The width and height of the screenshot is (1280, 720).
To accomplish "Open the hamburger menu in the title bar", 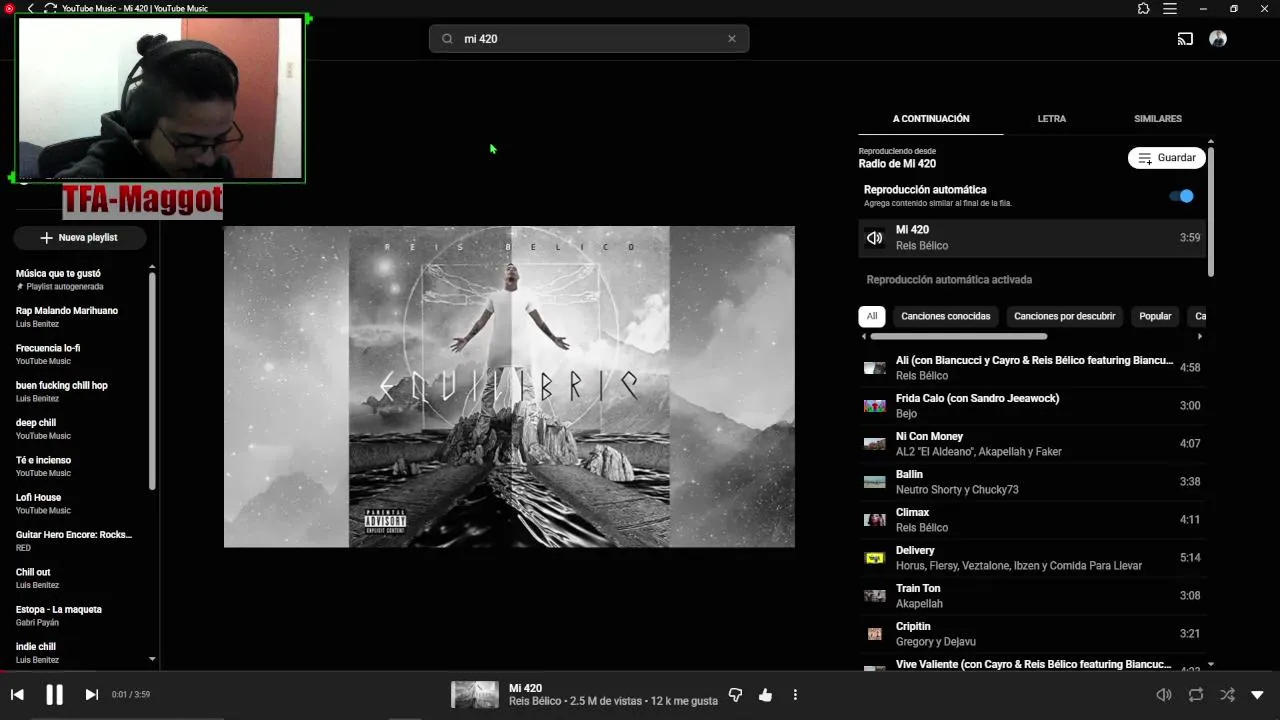I will 1170,8.
